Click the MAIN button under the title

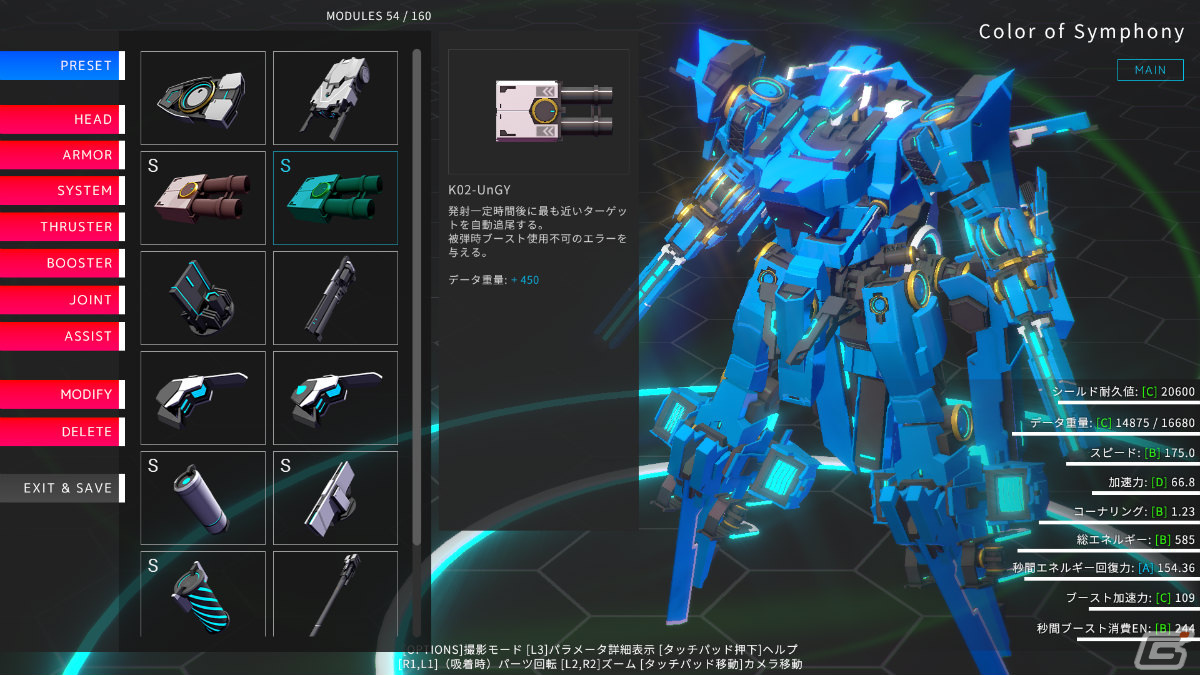click(1150, 70)
